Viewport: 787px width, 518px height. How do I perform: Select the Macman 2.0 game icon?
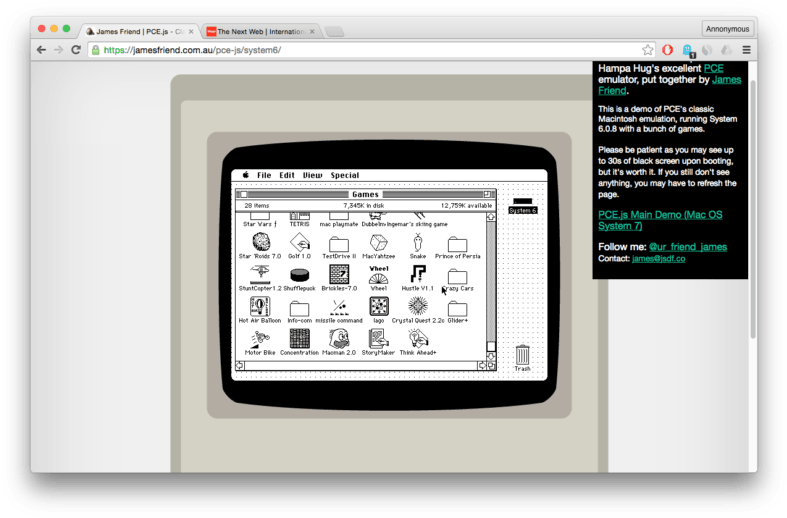click(x=338, y=338)
